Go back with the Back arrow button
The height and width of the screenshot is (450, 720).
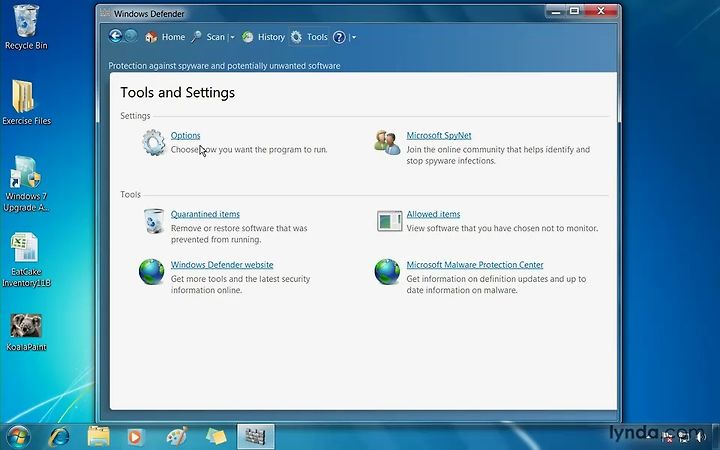115,36
